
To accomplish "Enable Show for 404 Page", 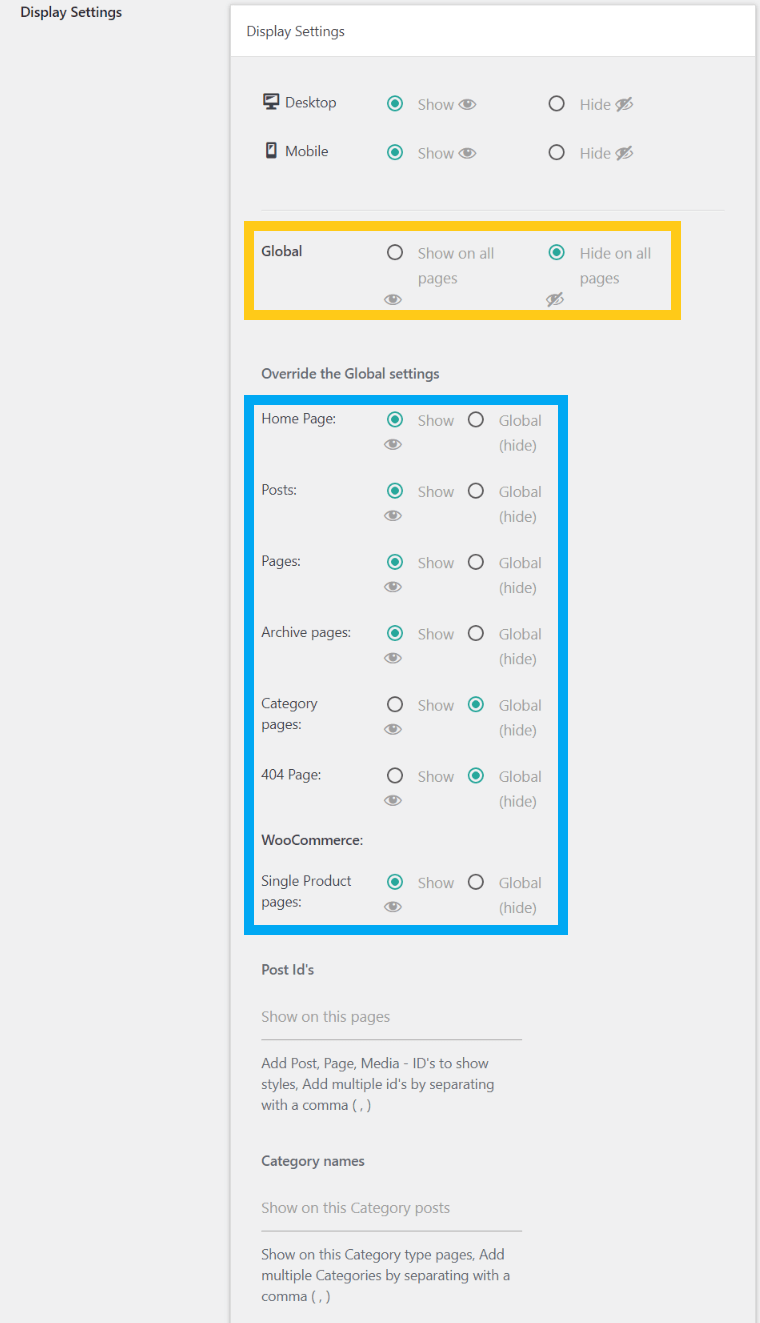I will tap(395, 776).
